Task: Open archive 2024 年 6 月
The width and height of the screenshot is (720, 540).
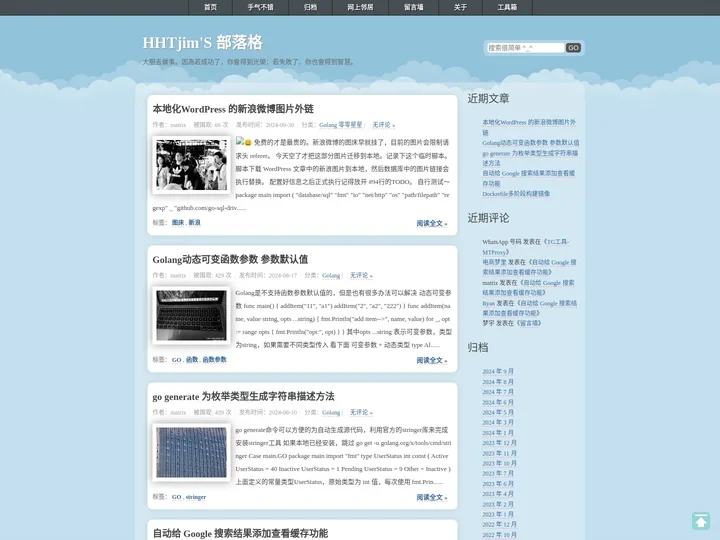Action: (498, 402)
